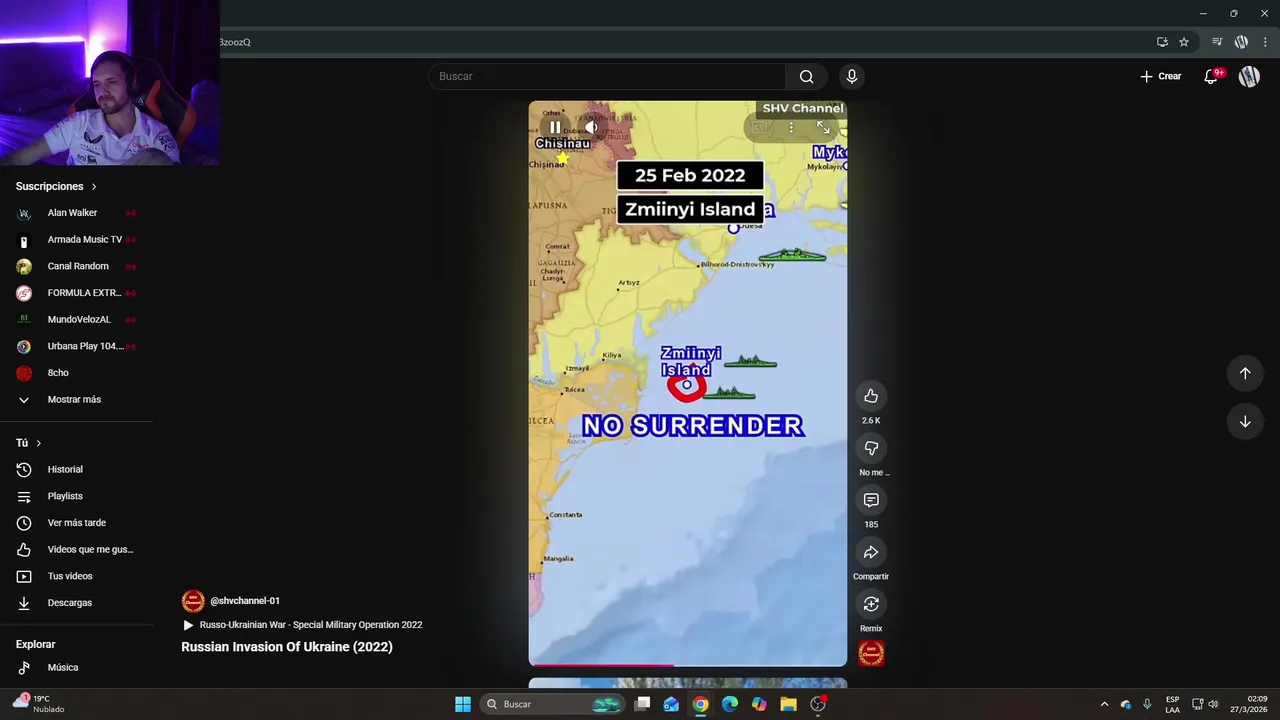Open the weather widget showing 19°C
The height and width of the screenshot is (720, 1280).
click(x=39, y=704)
